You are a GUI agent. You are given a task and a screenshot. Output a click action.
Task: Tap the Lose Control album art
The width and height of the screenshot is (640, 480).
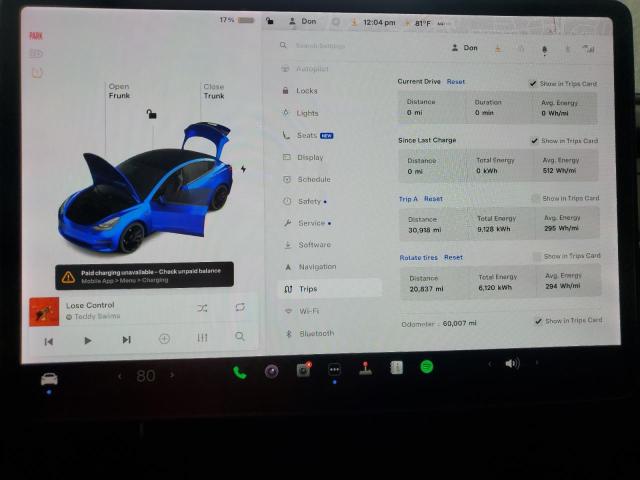[44, 312]
